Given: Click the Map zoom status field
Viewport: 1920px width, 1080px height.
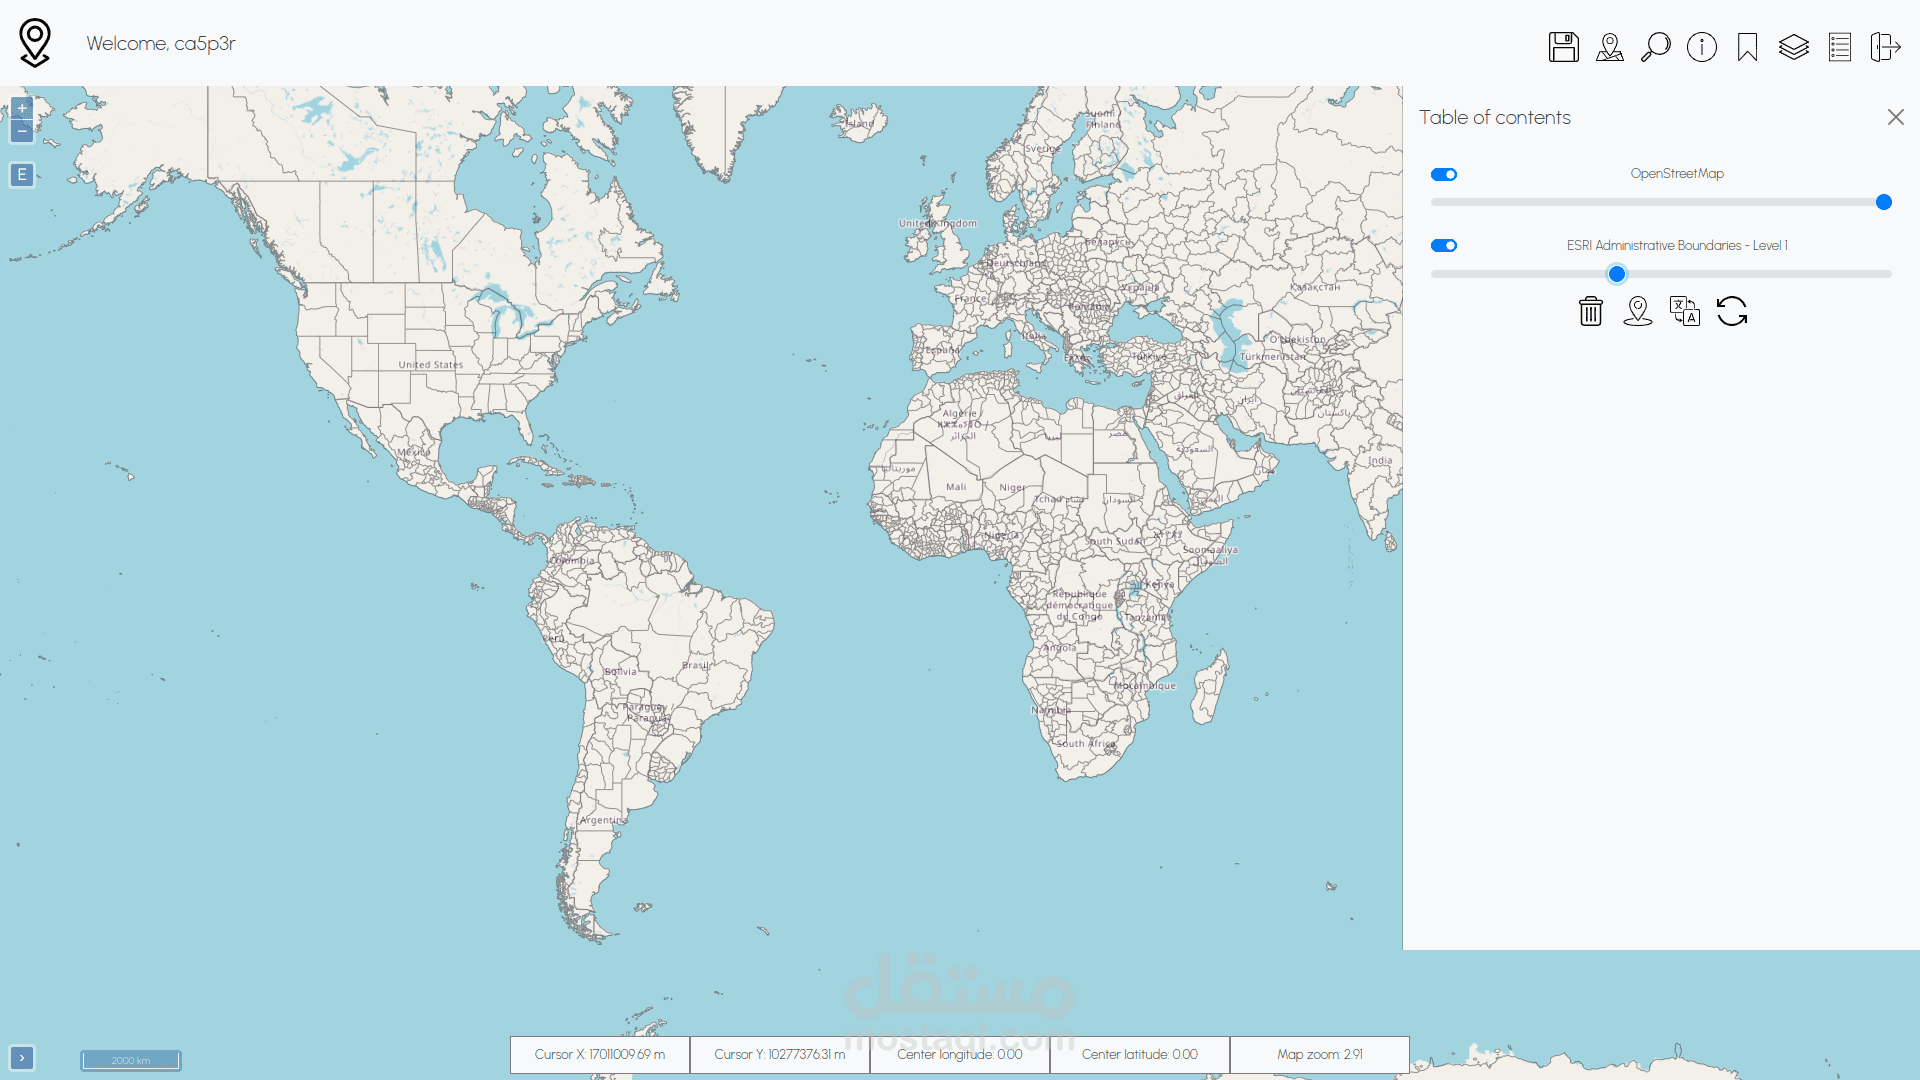Looking at the screenshot, I should pos(1319,1054).
